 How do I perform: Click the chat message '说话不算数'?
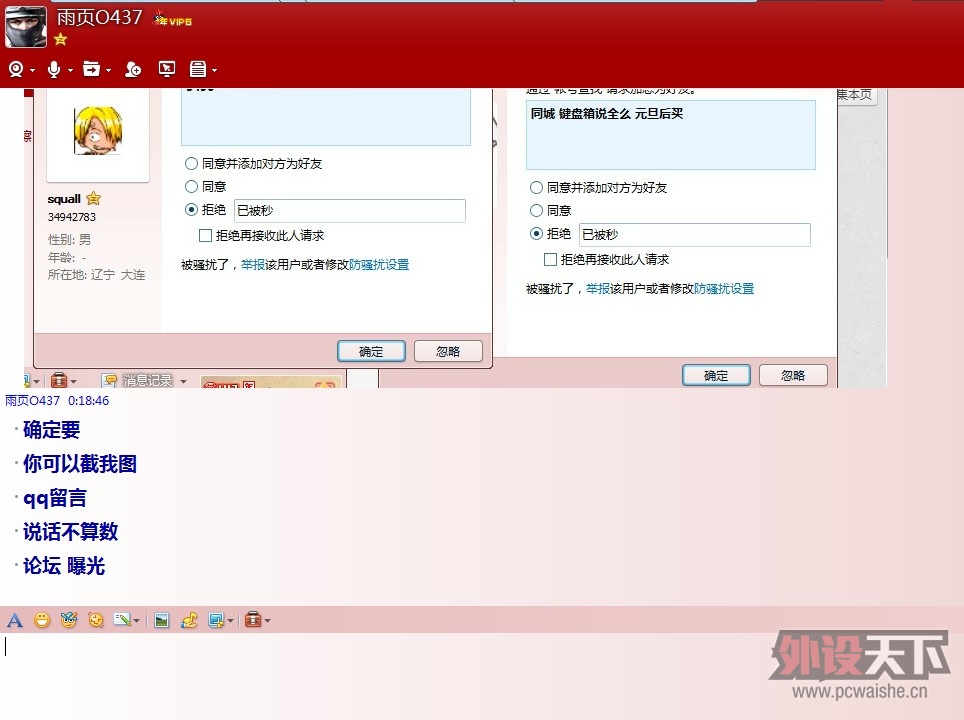click(70, 531)
